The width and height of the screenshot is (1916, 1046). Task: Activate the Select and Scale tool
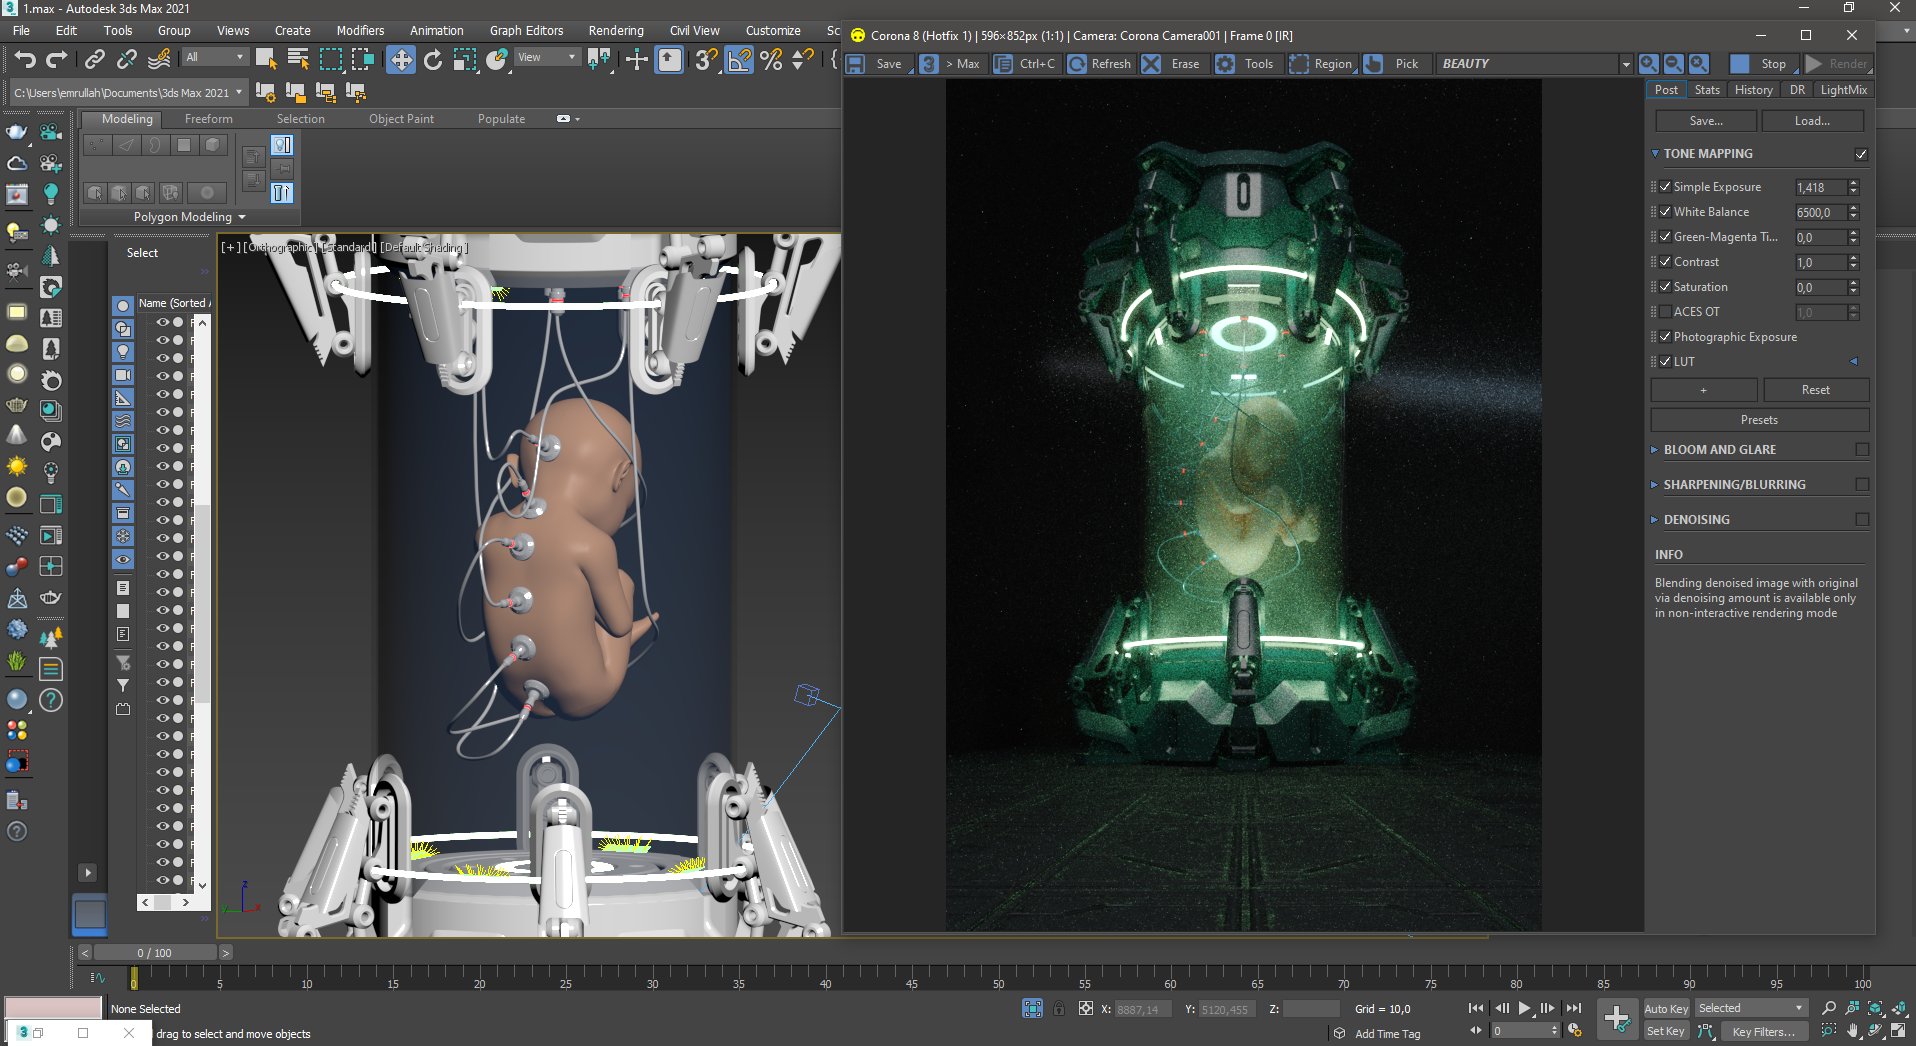pos(465,60)
